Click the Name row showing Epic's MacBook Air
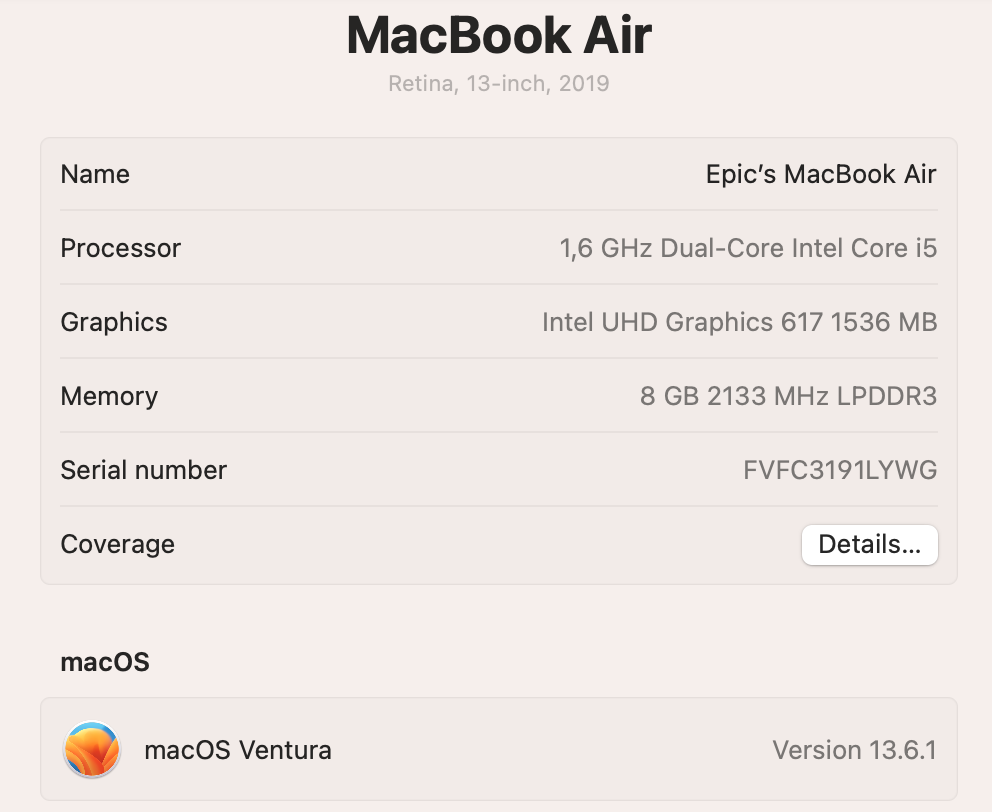992x812 pixels. 498,174
